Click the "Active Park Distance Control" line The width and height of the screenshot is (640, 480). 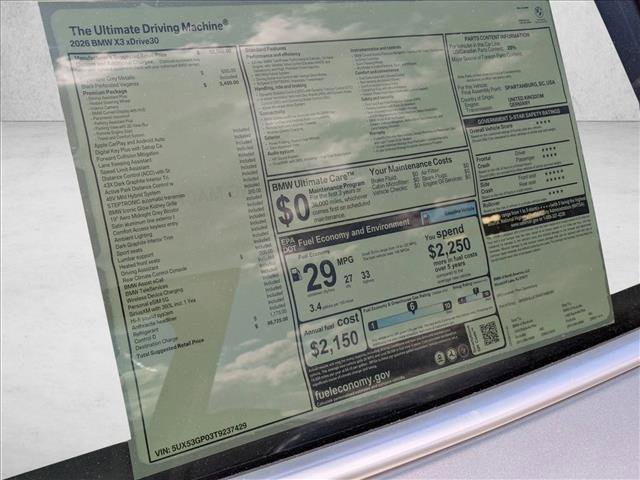(139, 188)
